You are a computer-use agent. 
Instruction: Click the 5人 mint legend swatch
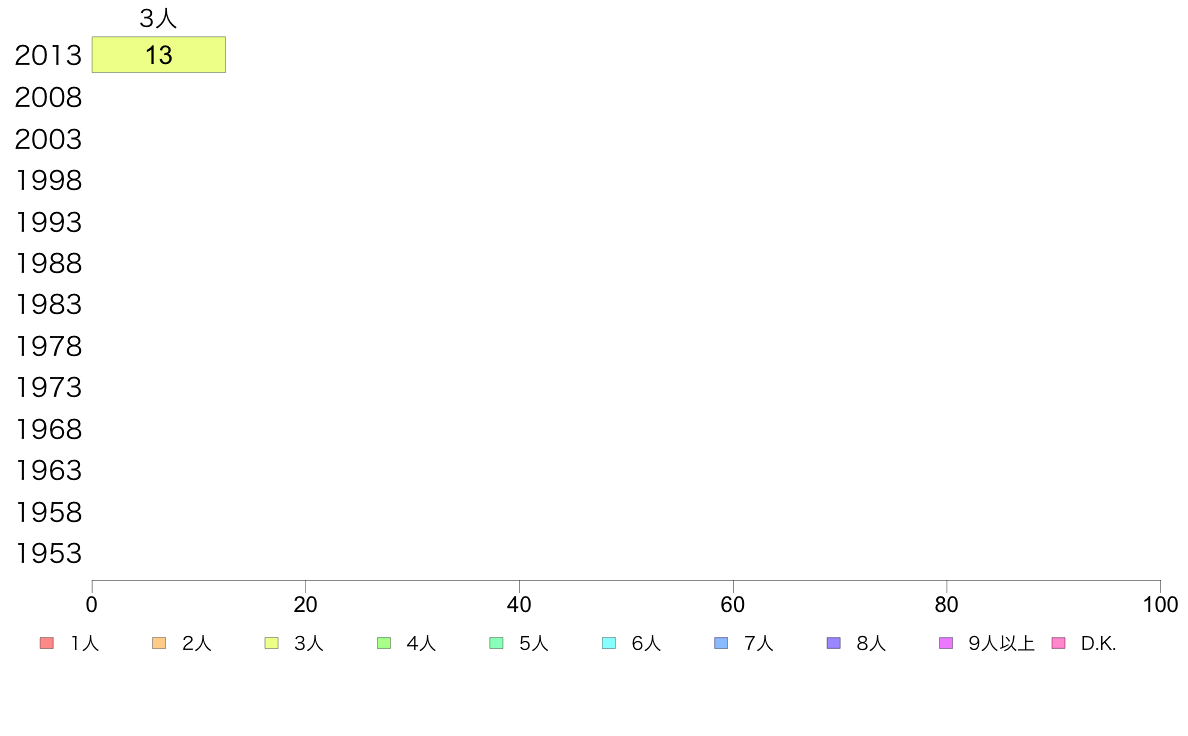496,644
